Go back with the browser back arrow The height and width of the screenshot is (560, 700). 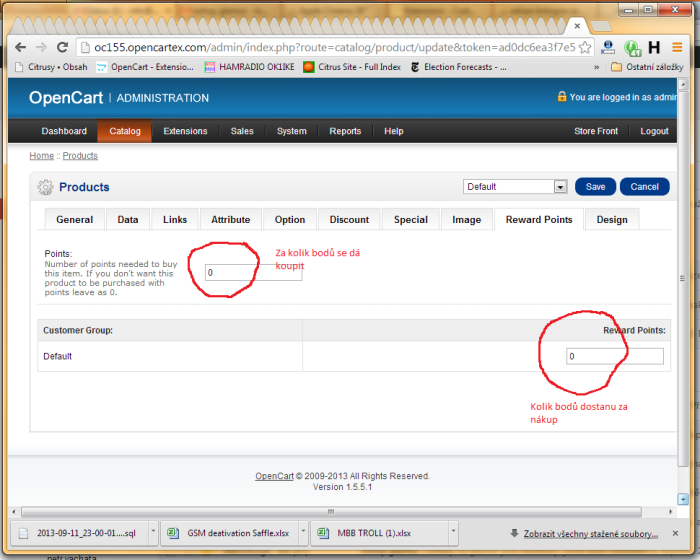[x=21, y=47]
